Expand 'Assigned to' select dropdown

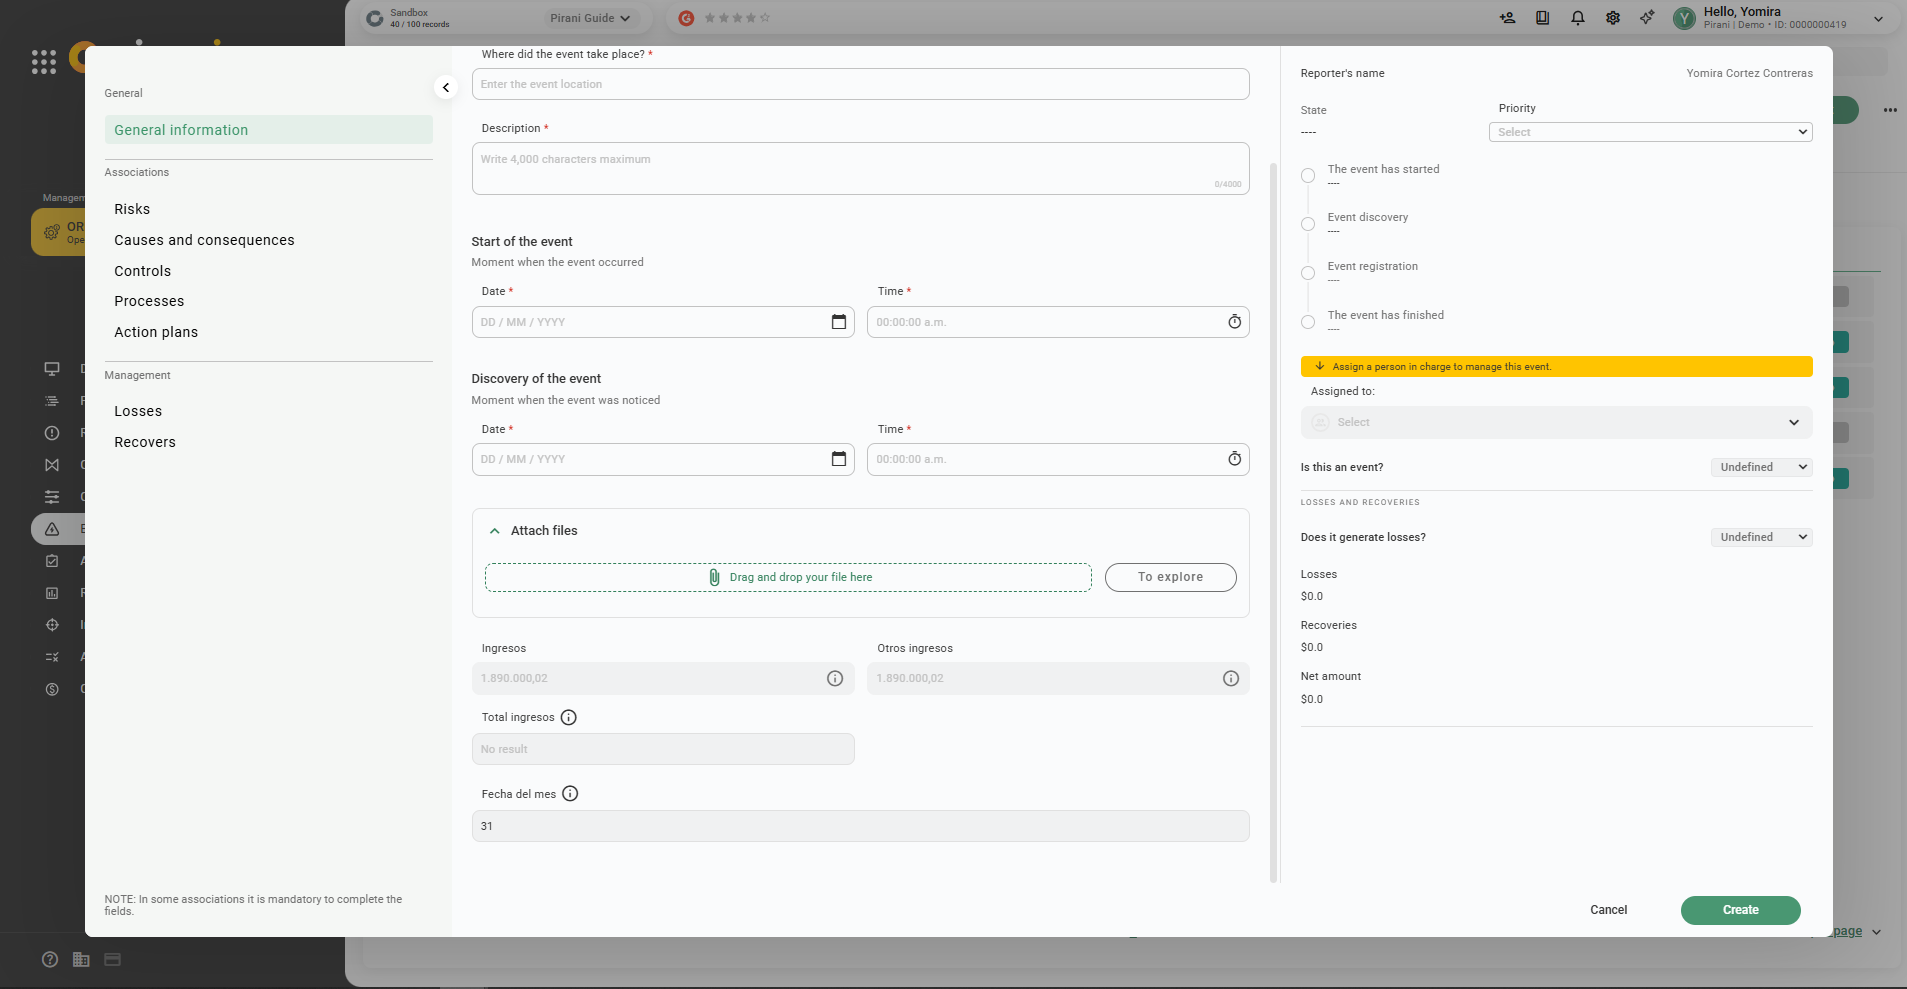[1555, 422]
